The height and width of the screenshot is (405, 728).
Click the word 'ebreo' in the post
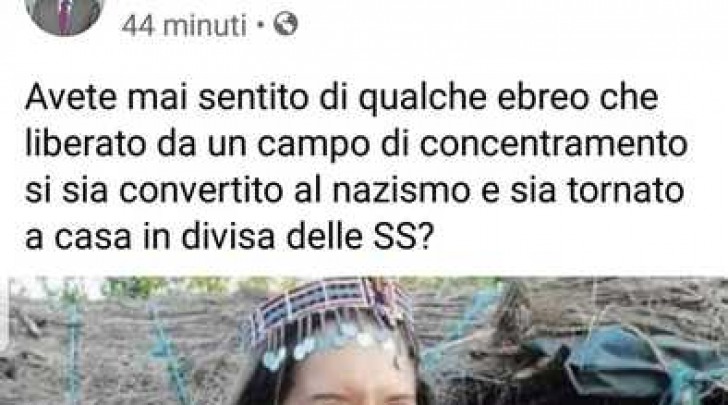click(542, 98)
